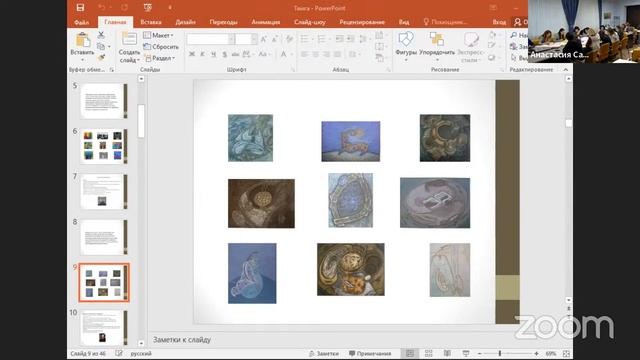
Task: Select the Format Painter brush icon
Action: pos(101,58)
